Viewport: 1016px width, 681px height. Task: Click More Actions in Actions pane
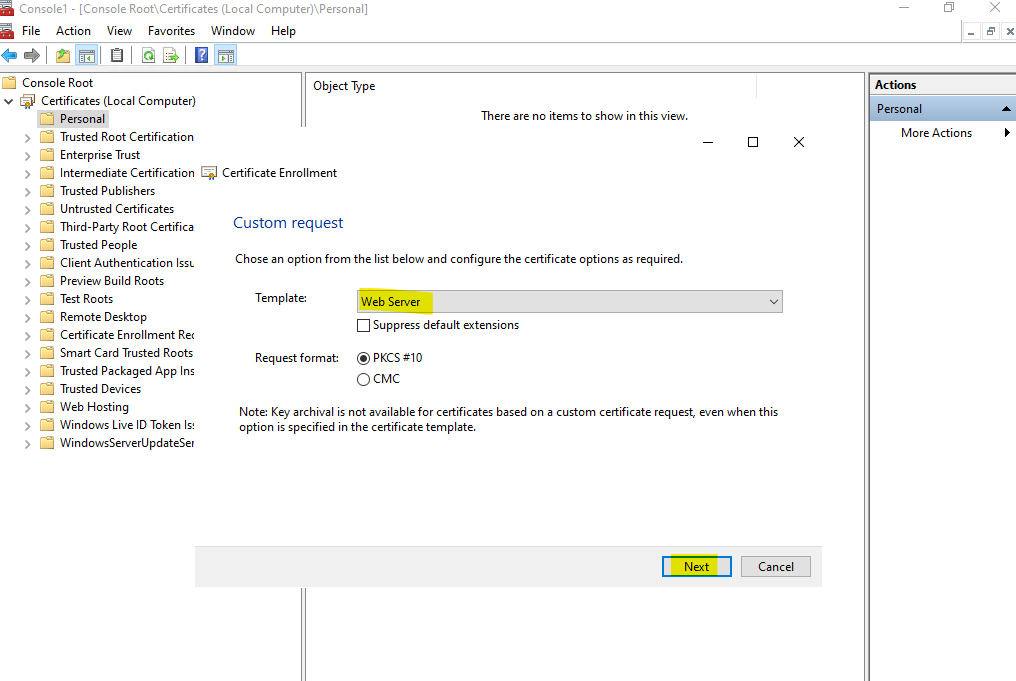tap(936, 133)
